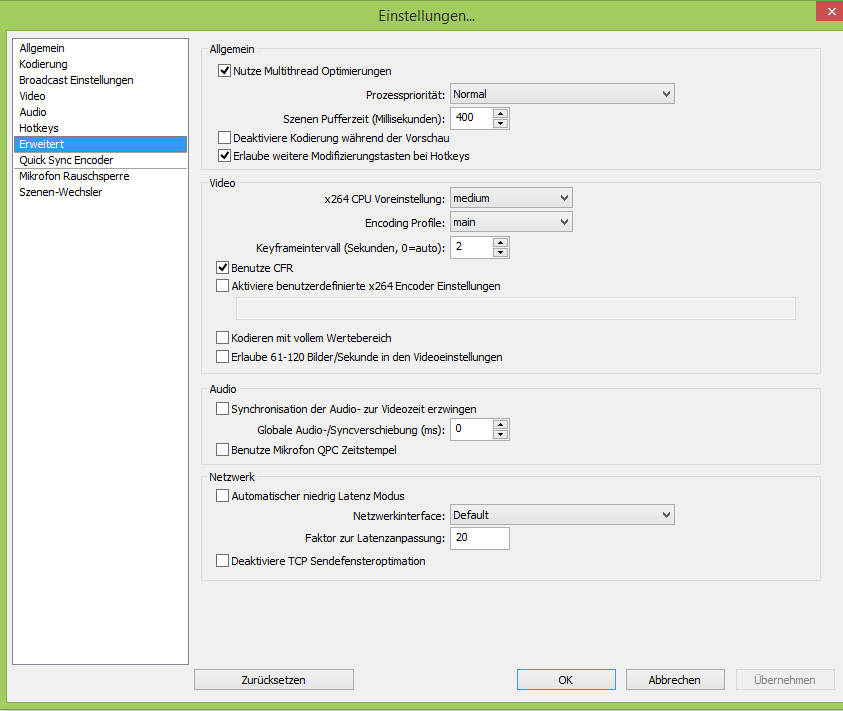Click the Keyframeintervall value field
Viewport: 843px width, 711px height.
point(471,247)
